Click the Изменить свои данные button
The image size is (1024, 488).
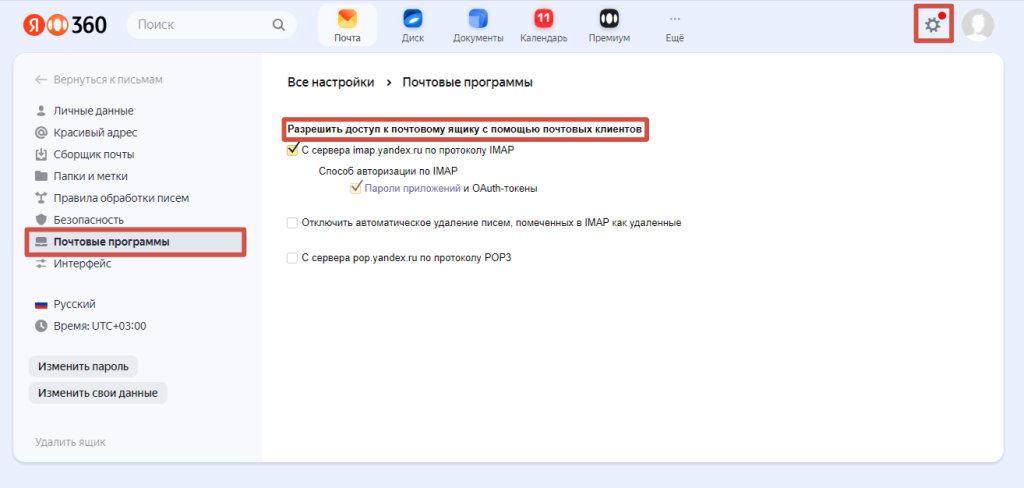pos(98,393)
